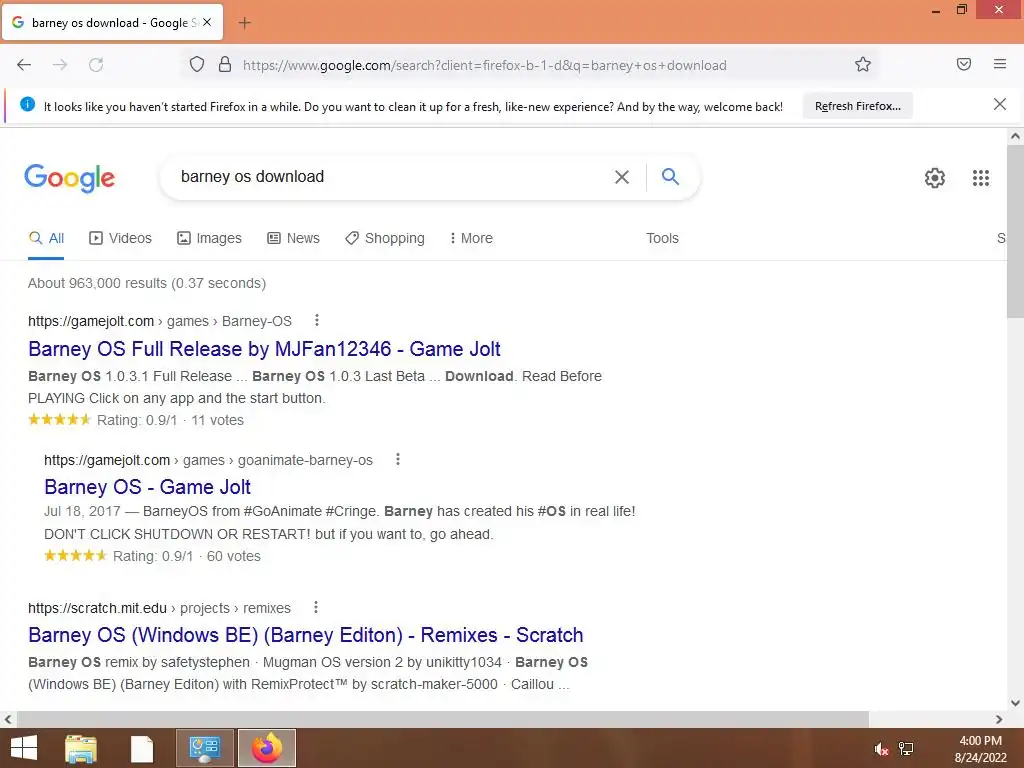Image resolution: width=1024 pixels, height=768 pixels.
Task: Expand the More search categories menu
Action: [x=471, y=238]
